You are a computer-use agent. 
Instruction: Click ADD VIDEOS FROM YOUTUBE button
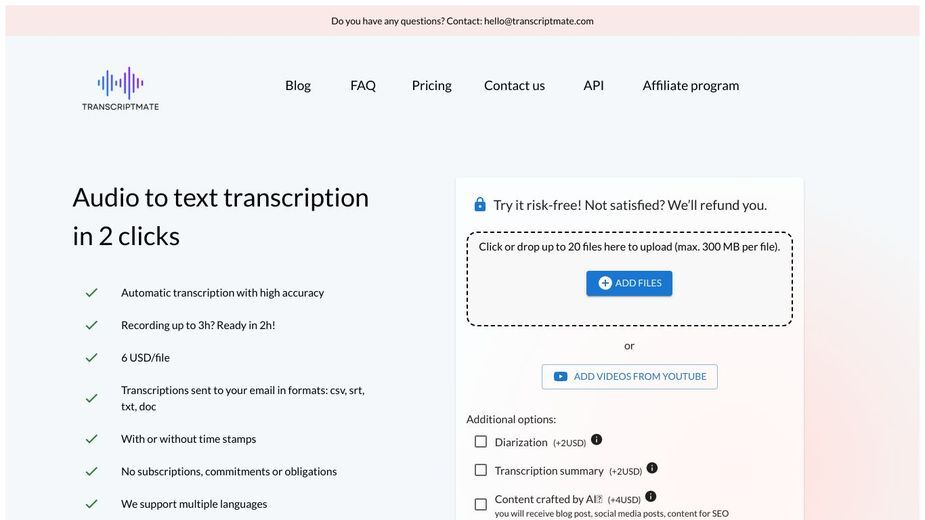(x=629, y=377)
